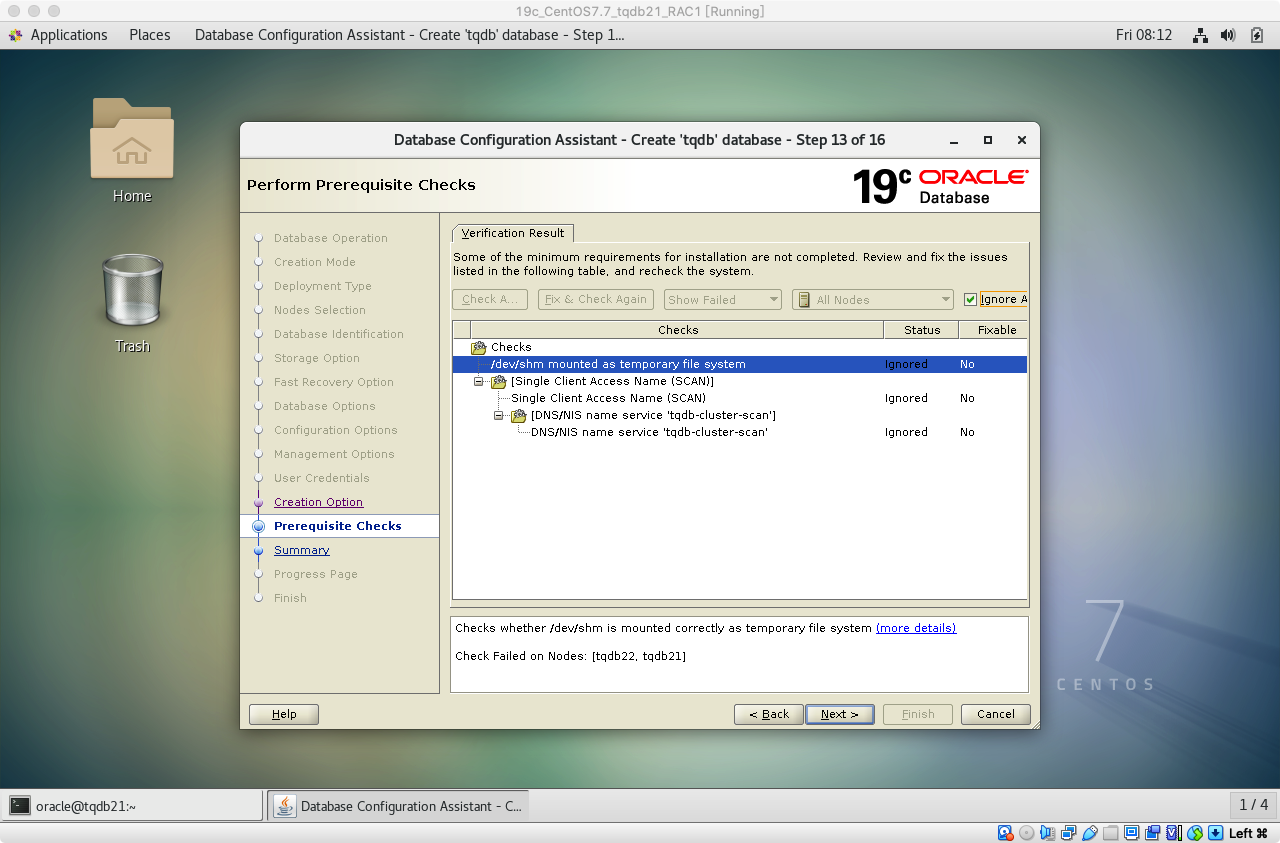Screen dimensions: 1280x843
Task: Click the Fixable column header
Action: [993, 330]
